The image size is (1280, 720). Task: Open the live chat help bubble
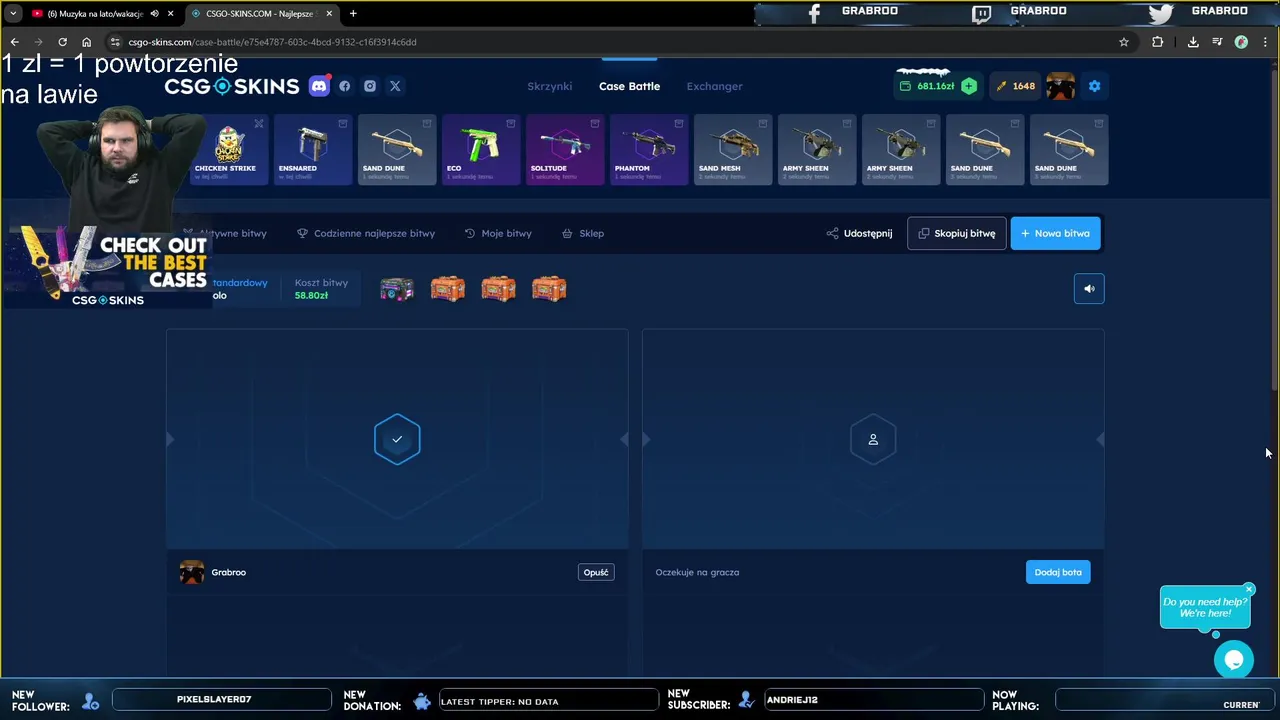1234,660
